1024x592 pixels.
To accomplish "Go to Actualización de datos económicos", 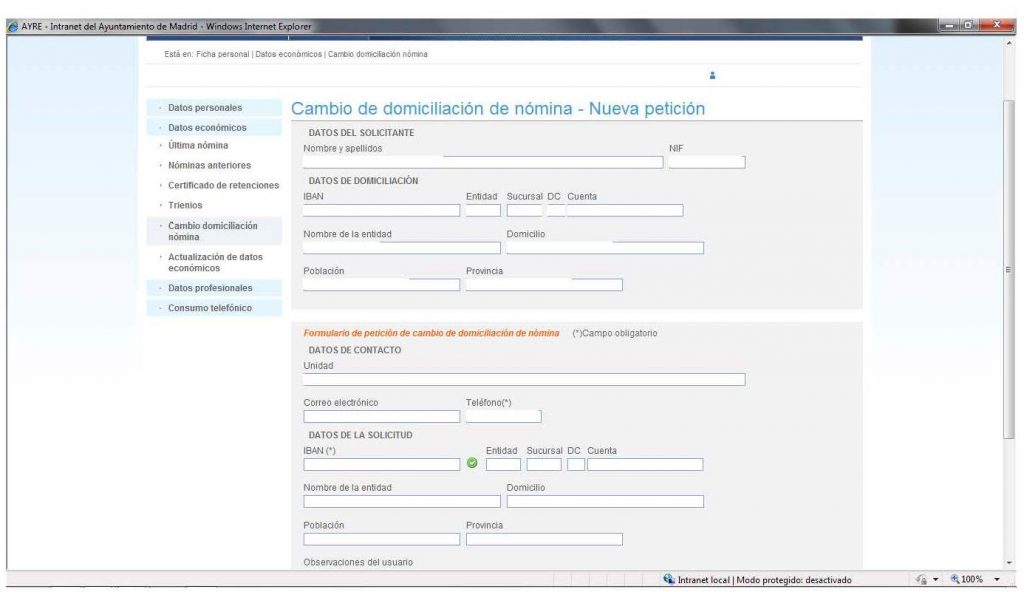I will (x=215, y=262).
